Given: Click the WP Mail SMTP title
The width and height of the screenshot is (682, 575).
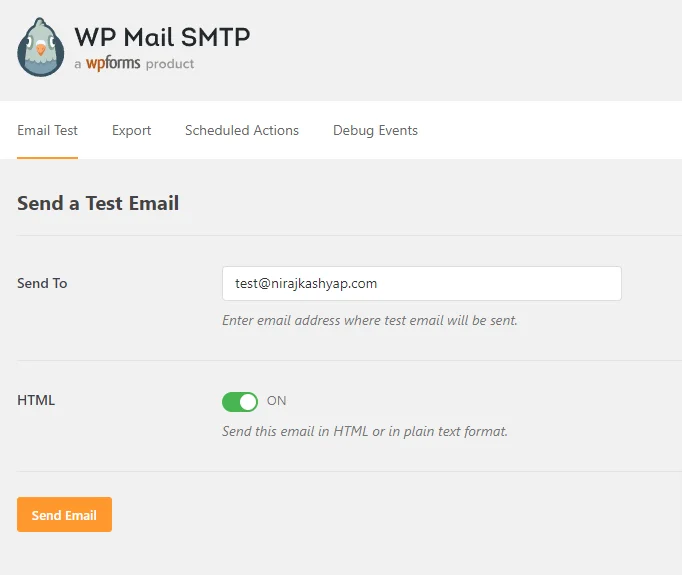Looking at the screenshot, I should pyautogui.click(x=162, y=37).
